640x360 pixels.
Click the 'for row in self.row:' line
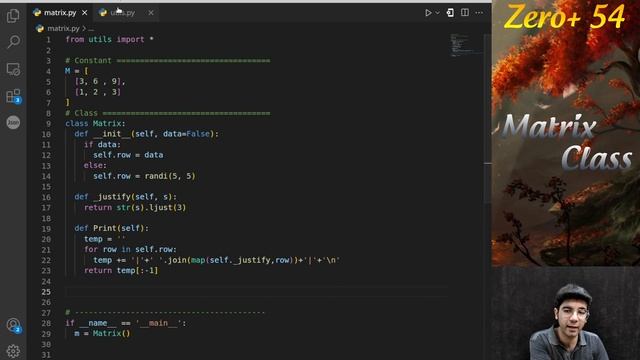pos(130,249)
